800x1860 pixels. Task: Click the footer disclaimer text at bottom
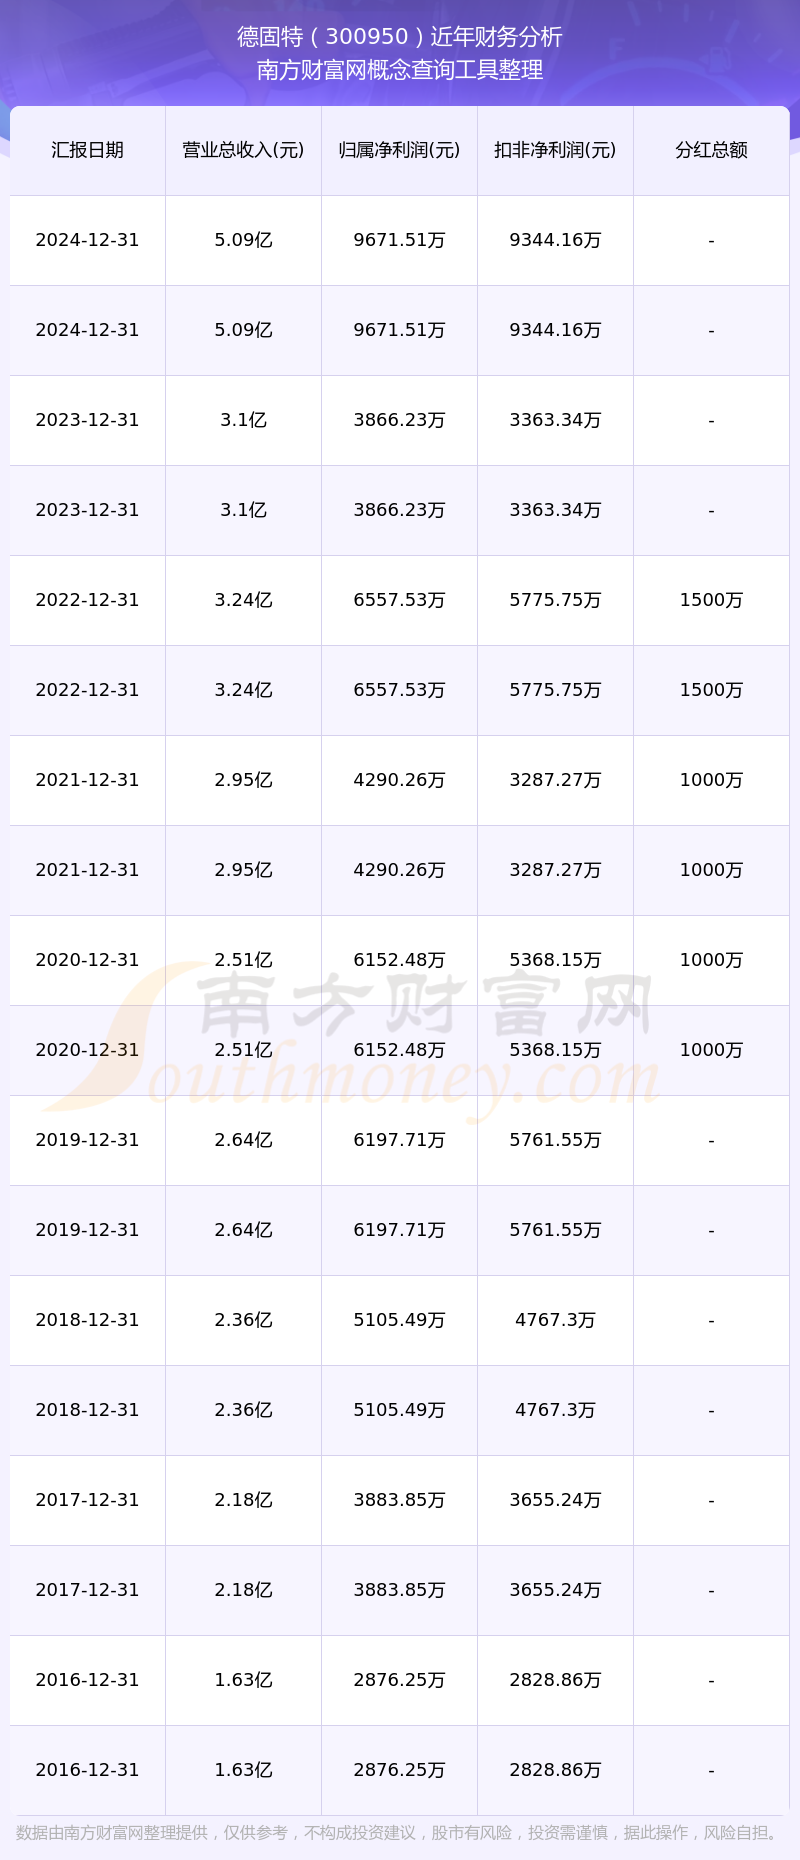point(400,1833)
